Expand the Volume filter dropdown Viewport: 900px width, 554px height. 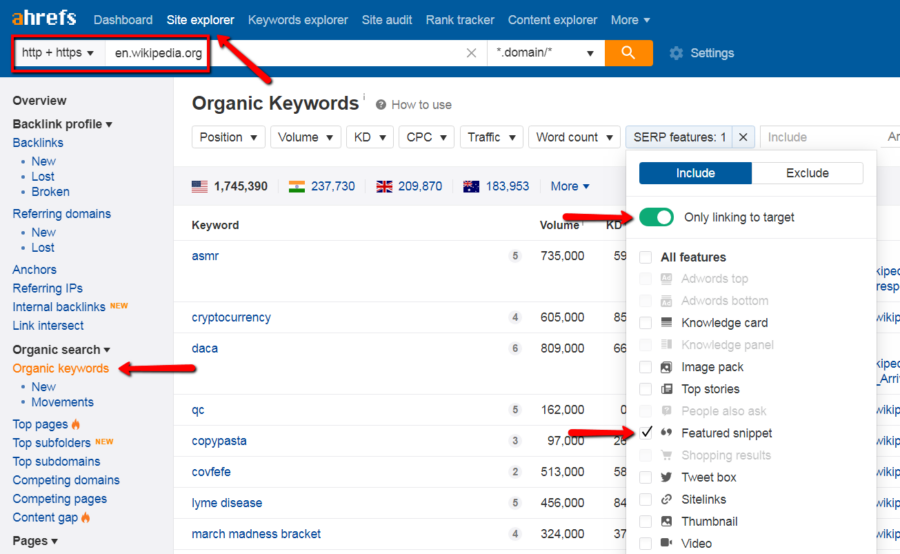[x=306, y=137]
